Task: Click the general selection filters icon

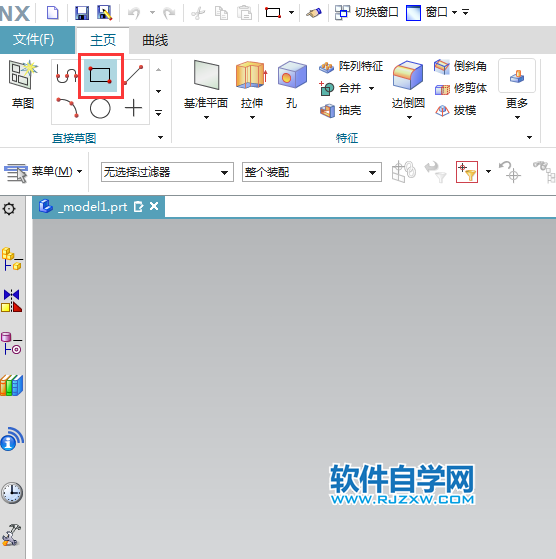Action: 467,172
